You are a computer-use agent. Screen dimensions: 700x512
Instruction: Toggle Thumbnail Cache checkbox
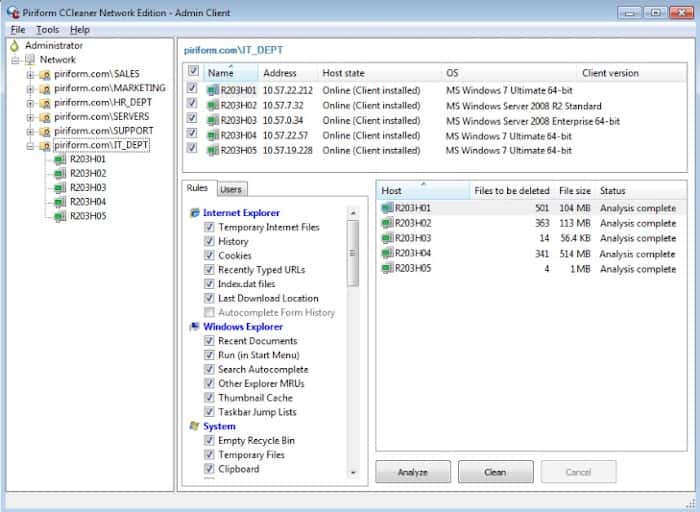click(209, 397)
